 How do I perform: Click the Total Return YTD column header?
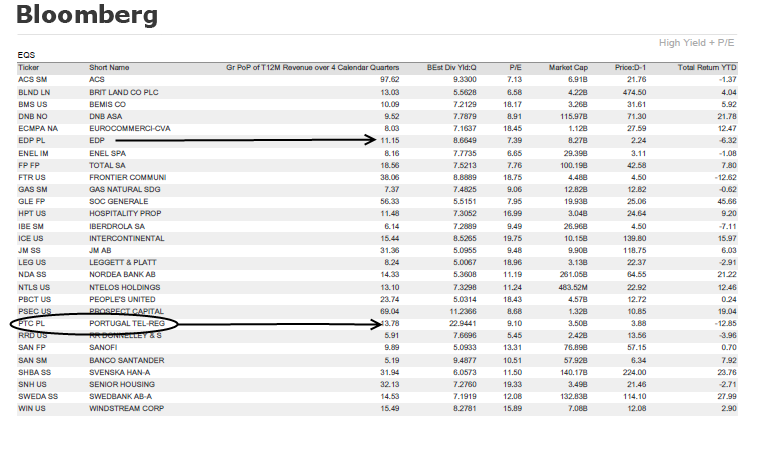pyautogui.click(x=707, y=68)
